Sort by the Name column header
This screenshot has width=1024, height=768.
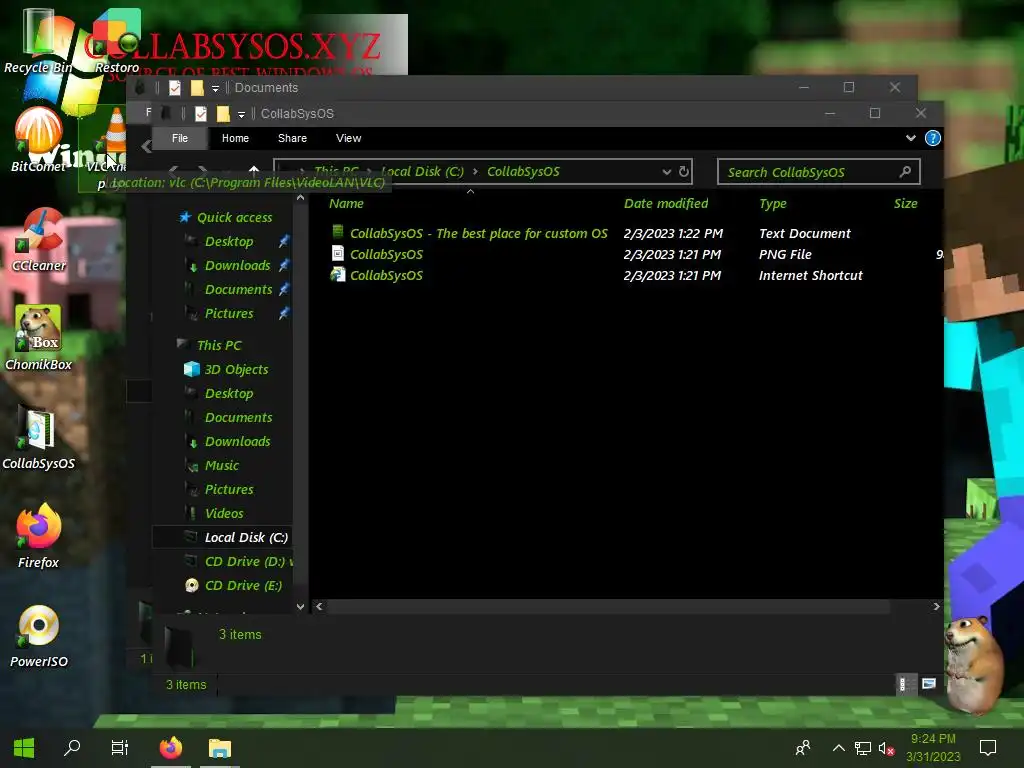(x=346, y=203)
